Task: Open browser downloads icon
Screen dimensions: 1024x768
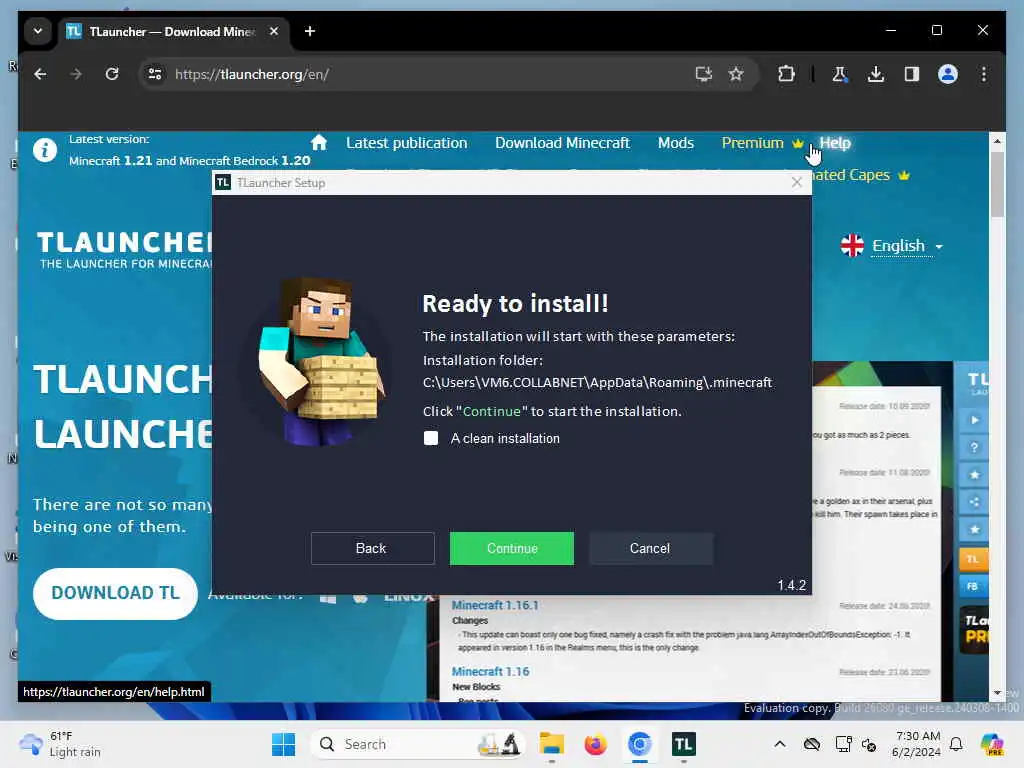Action: tap(876, 74)
